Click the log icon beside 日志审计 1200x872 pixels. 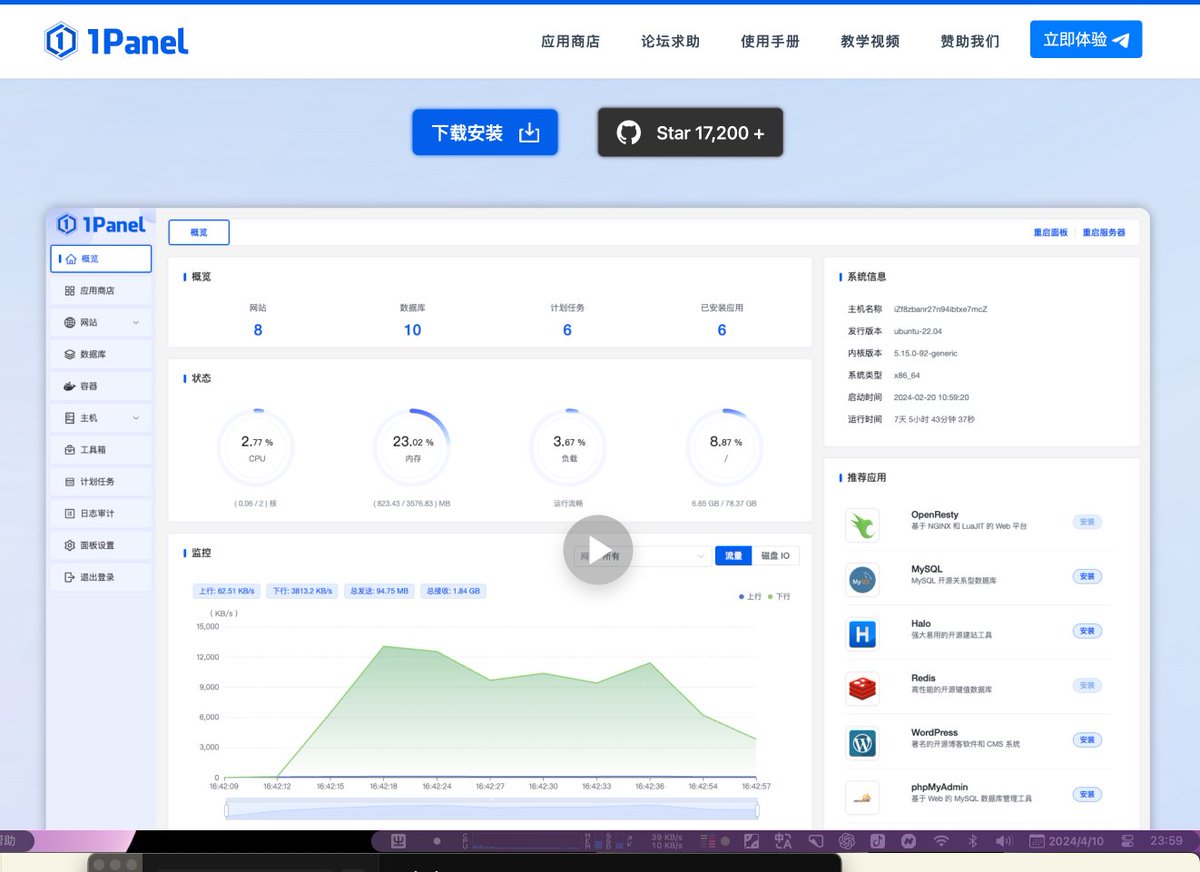click(70, 513)
